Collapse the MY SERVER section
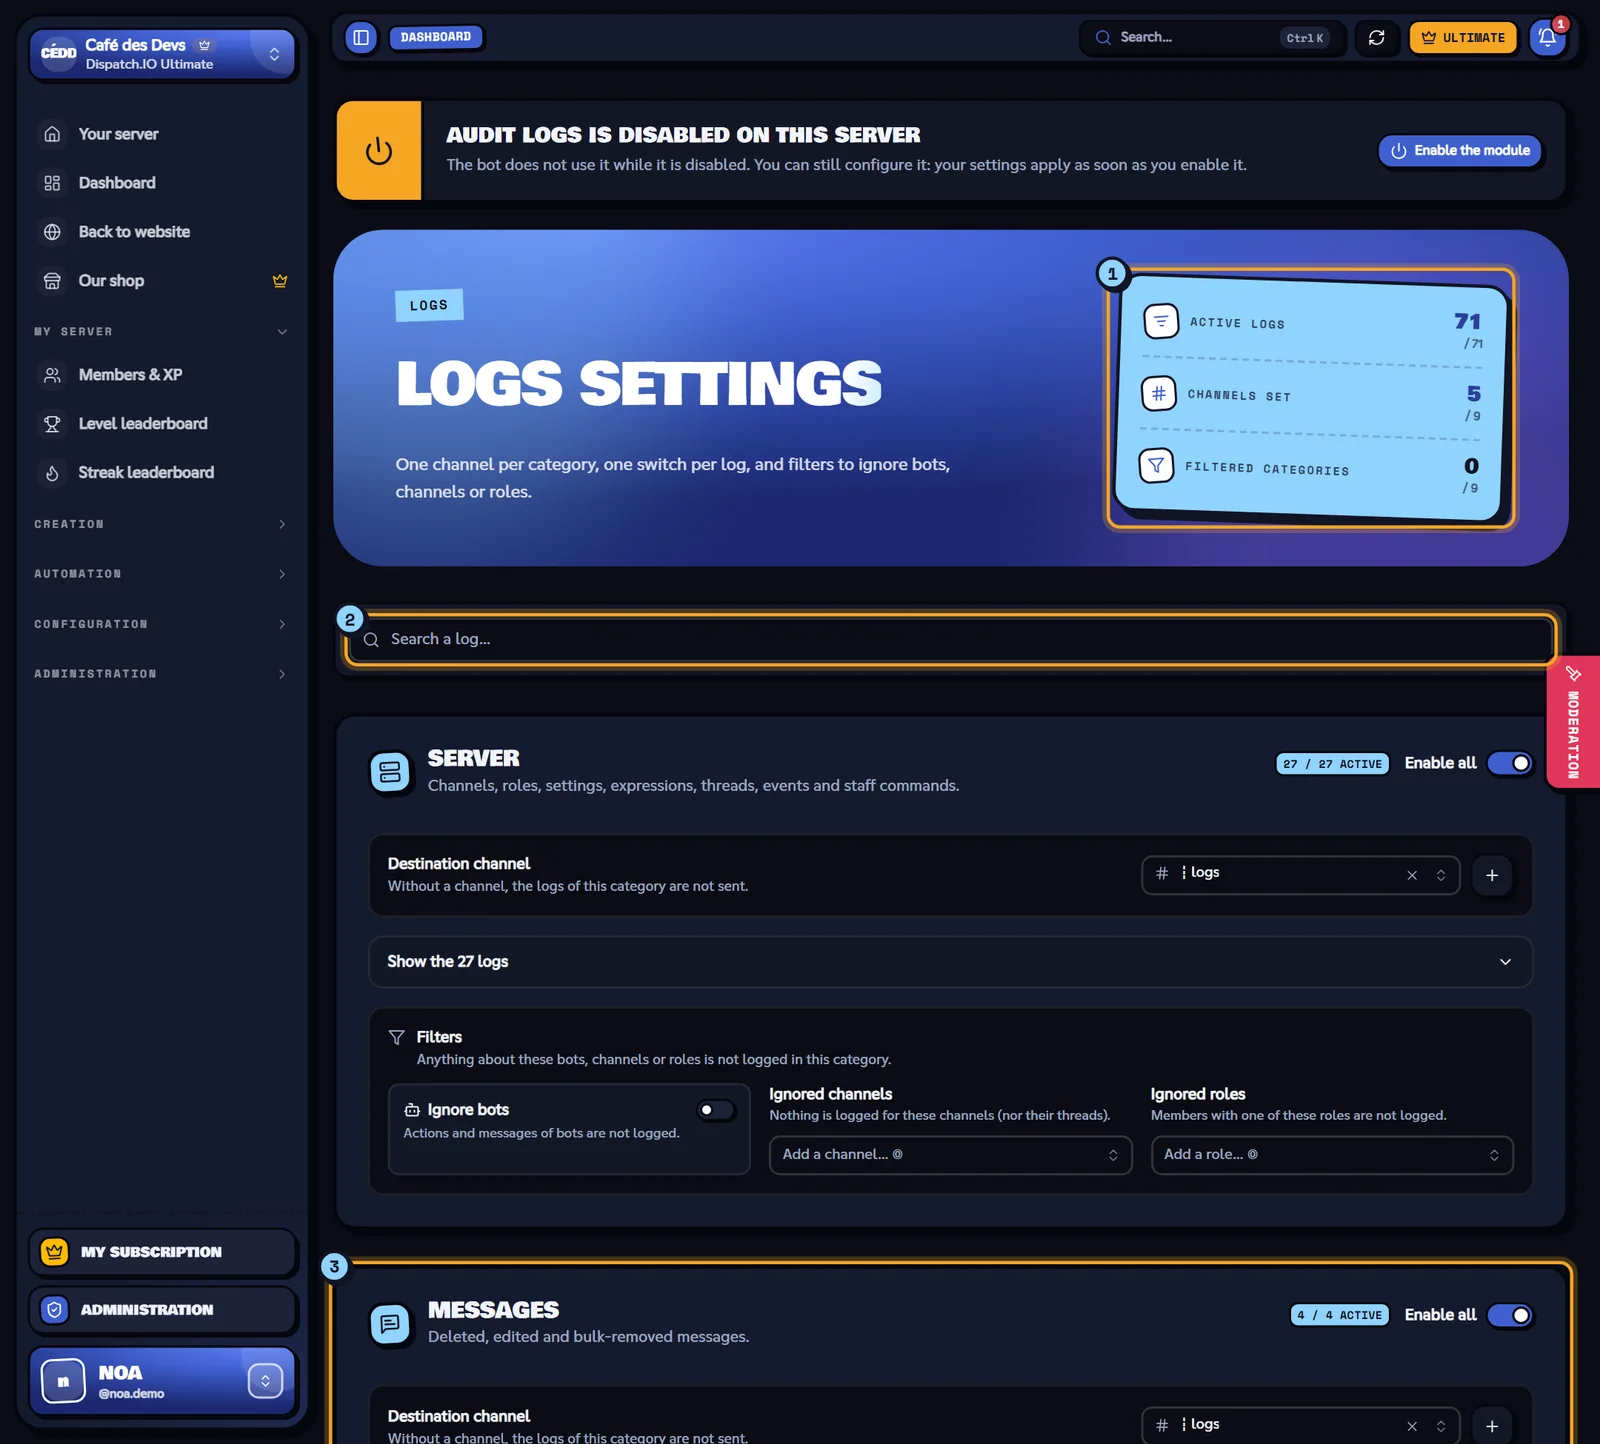Screen dimensions: 1600x1444 160,332
